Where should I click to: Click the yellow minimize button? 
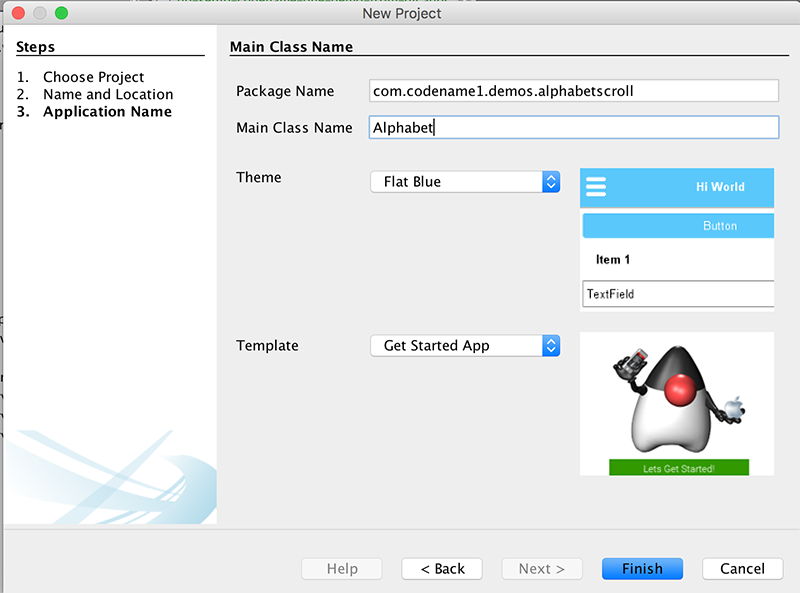[40, 13]
